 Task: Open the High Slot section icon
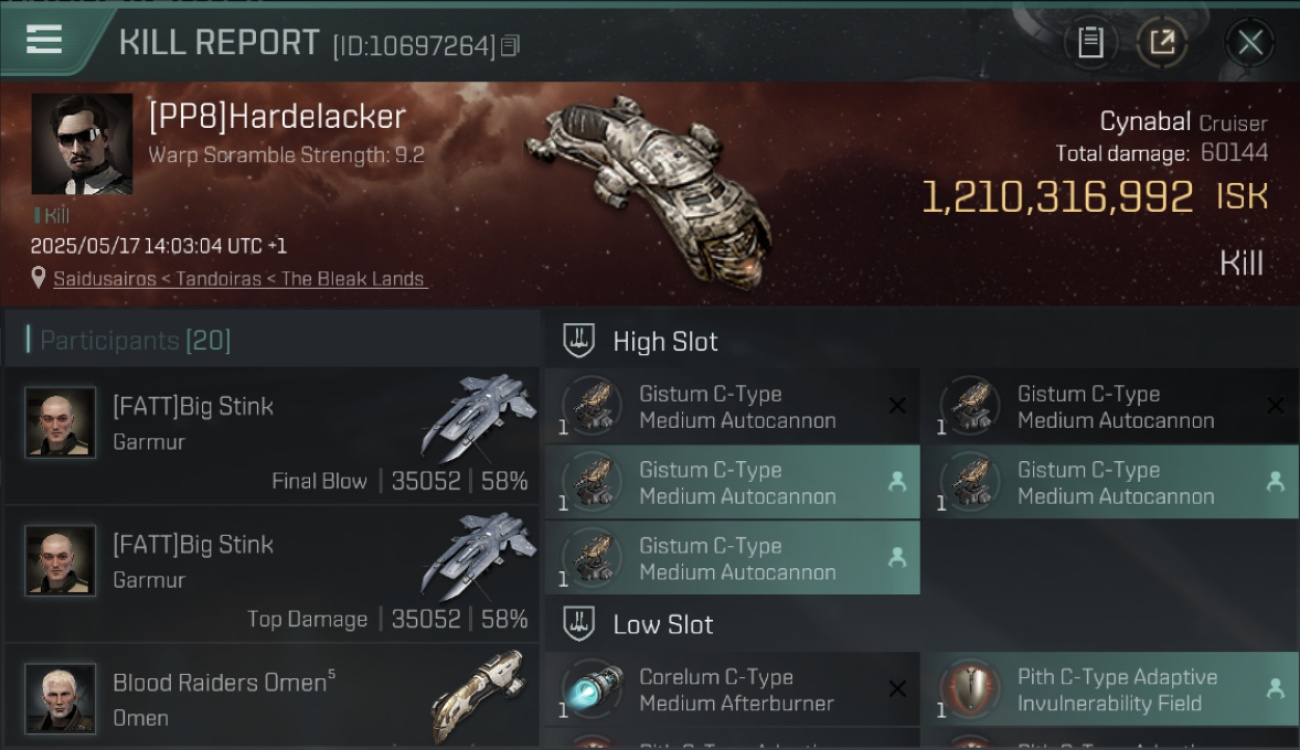(x=580, y=341)
